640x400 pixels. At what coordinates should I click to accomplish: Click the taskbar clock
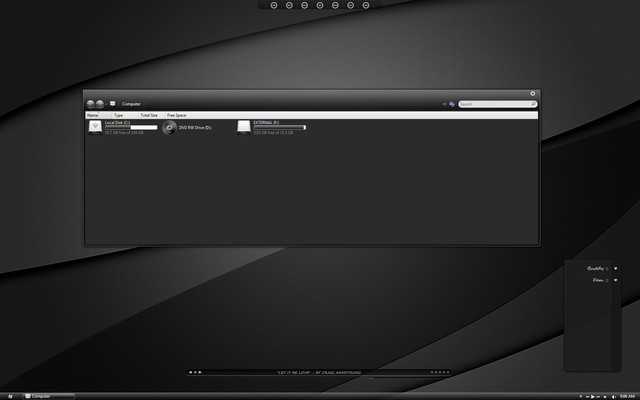click(627, 396)
